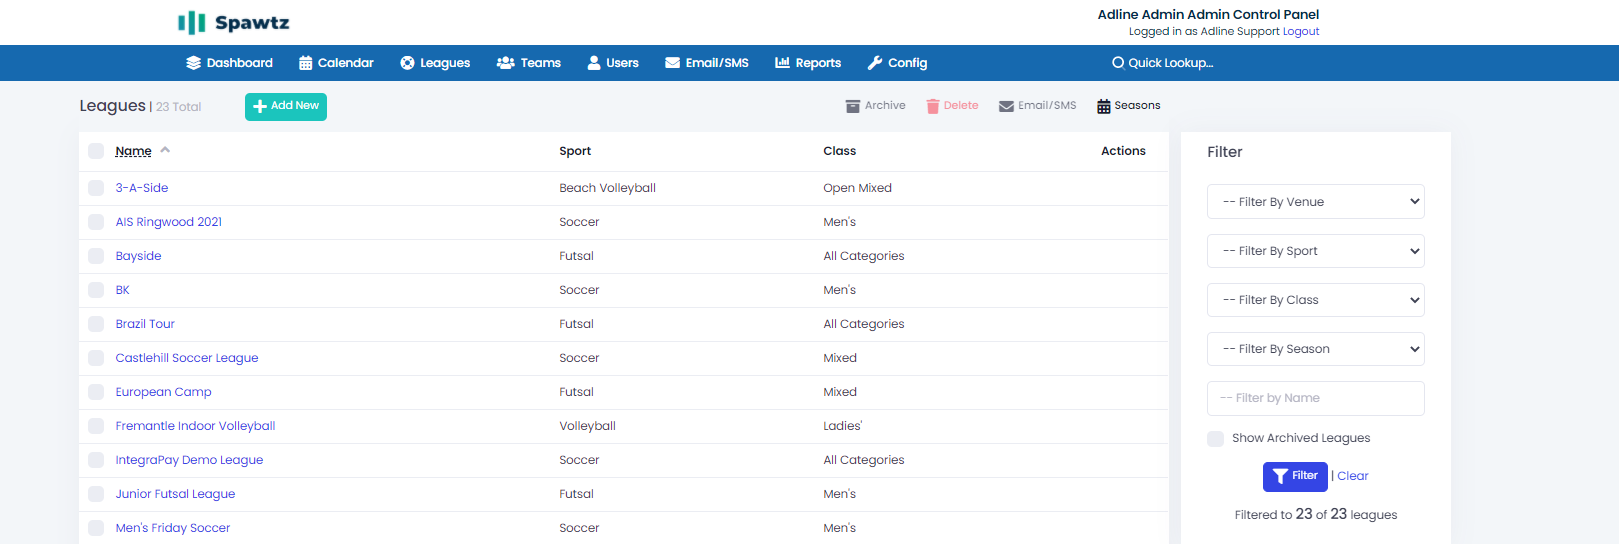The height and width of the screenshot is (544, 1619).
Task: Open the Leagues menu
Action: (x=435, y=63)
